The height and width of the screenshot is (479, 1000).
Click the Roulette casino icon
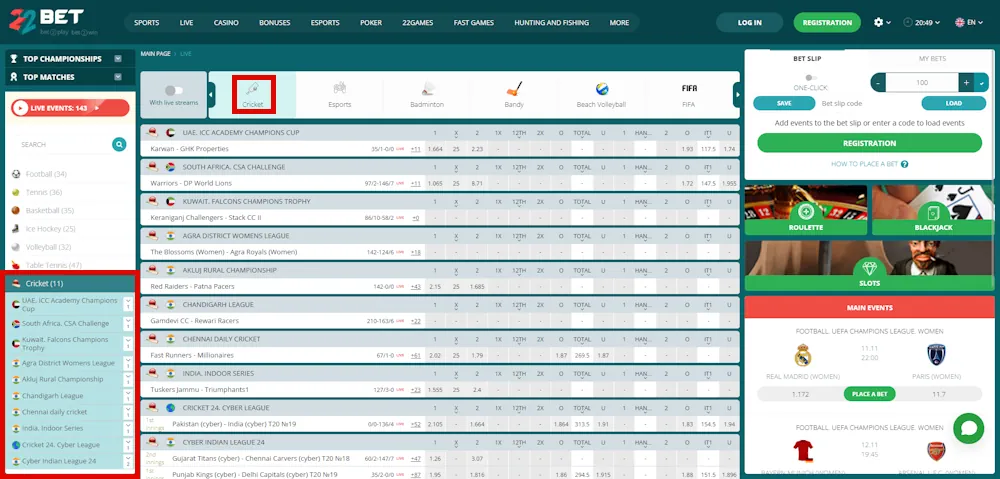805,211
